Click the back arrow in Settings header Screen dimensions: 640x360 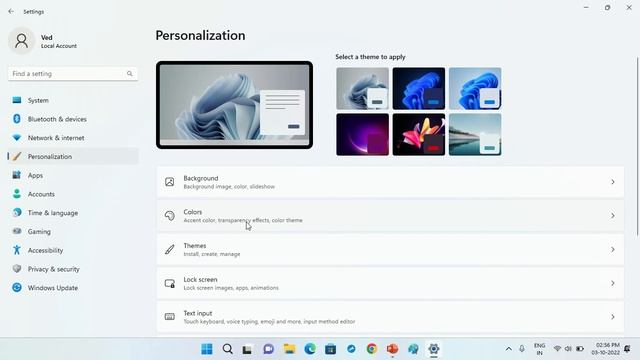[x=11, y=11]
